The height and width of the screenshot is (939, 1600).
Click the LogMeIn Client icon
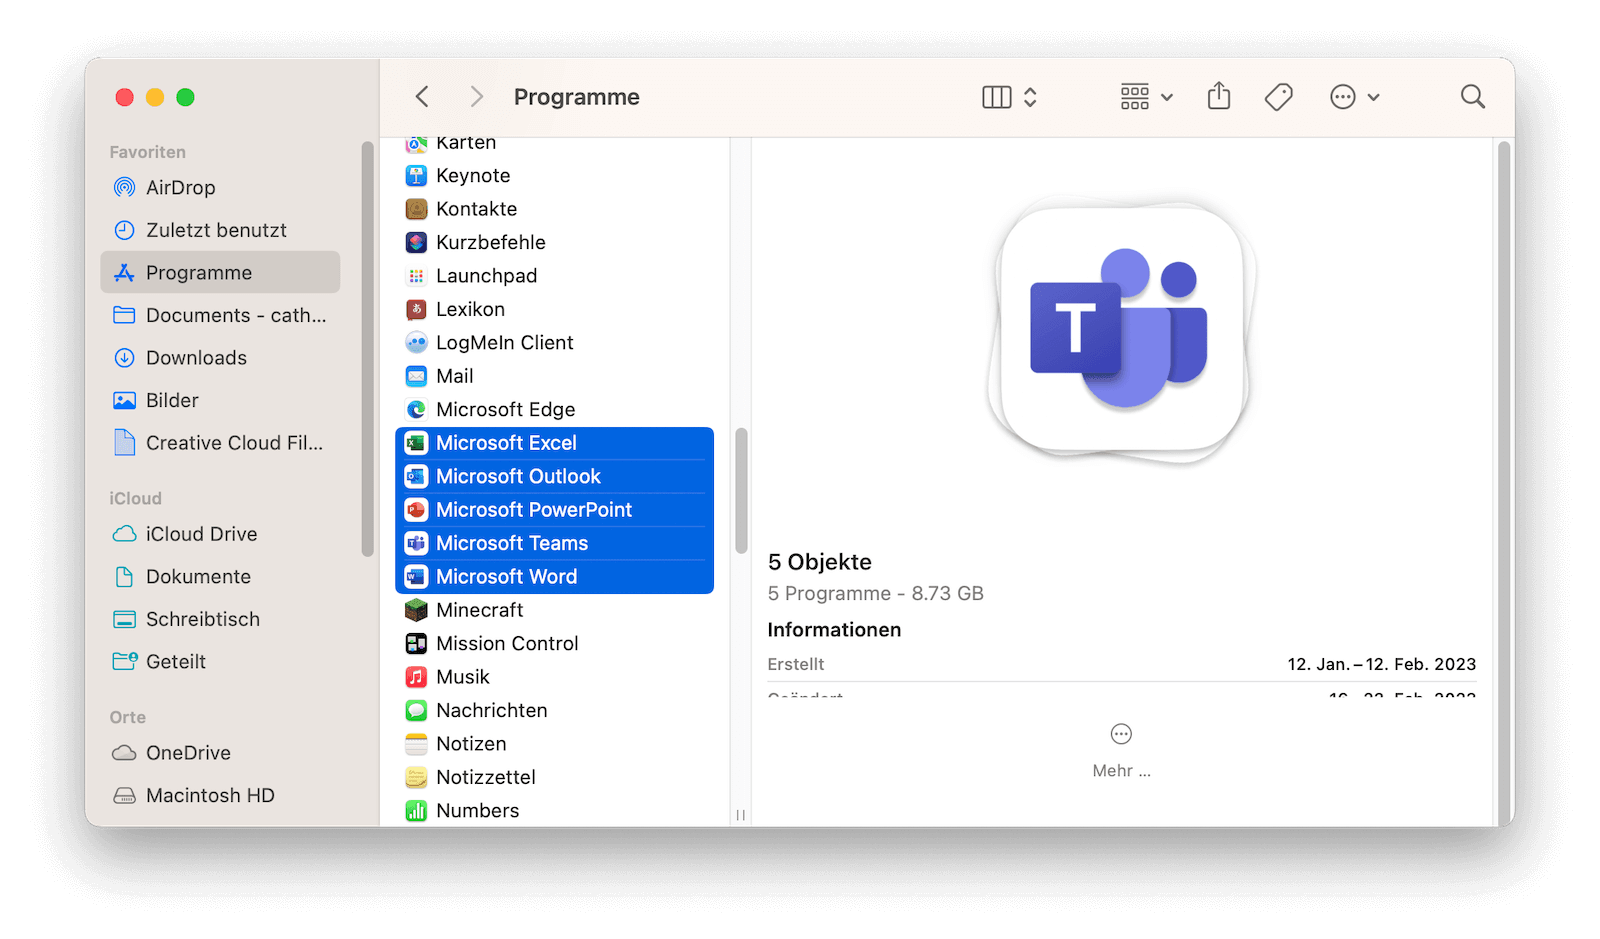coord(416,343)
